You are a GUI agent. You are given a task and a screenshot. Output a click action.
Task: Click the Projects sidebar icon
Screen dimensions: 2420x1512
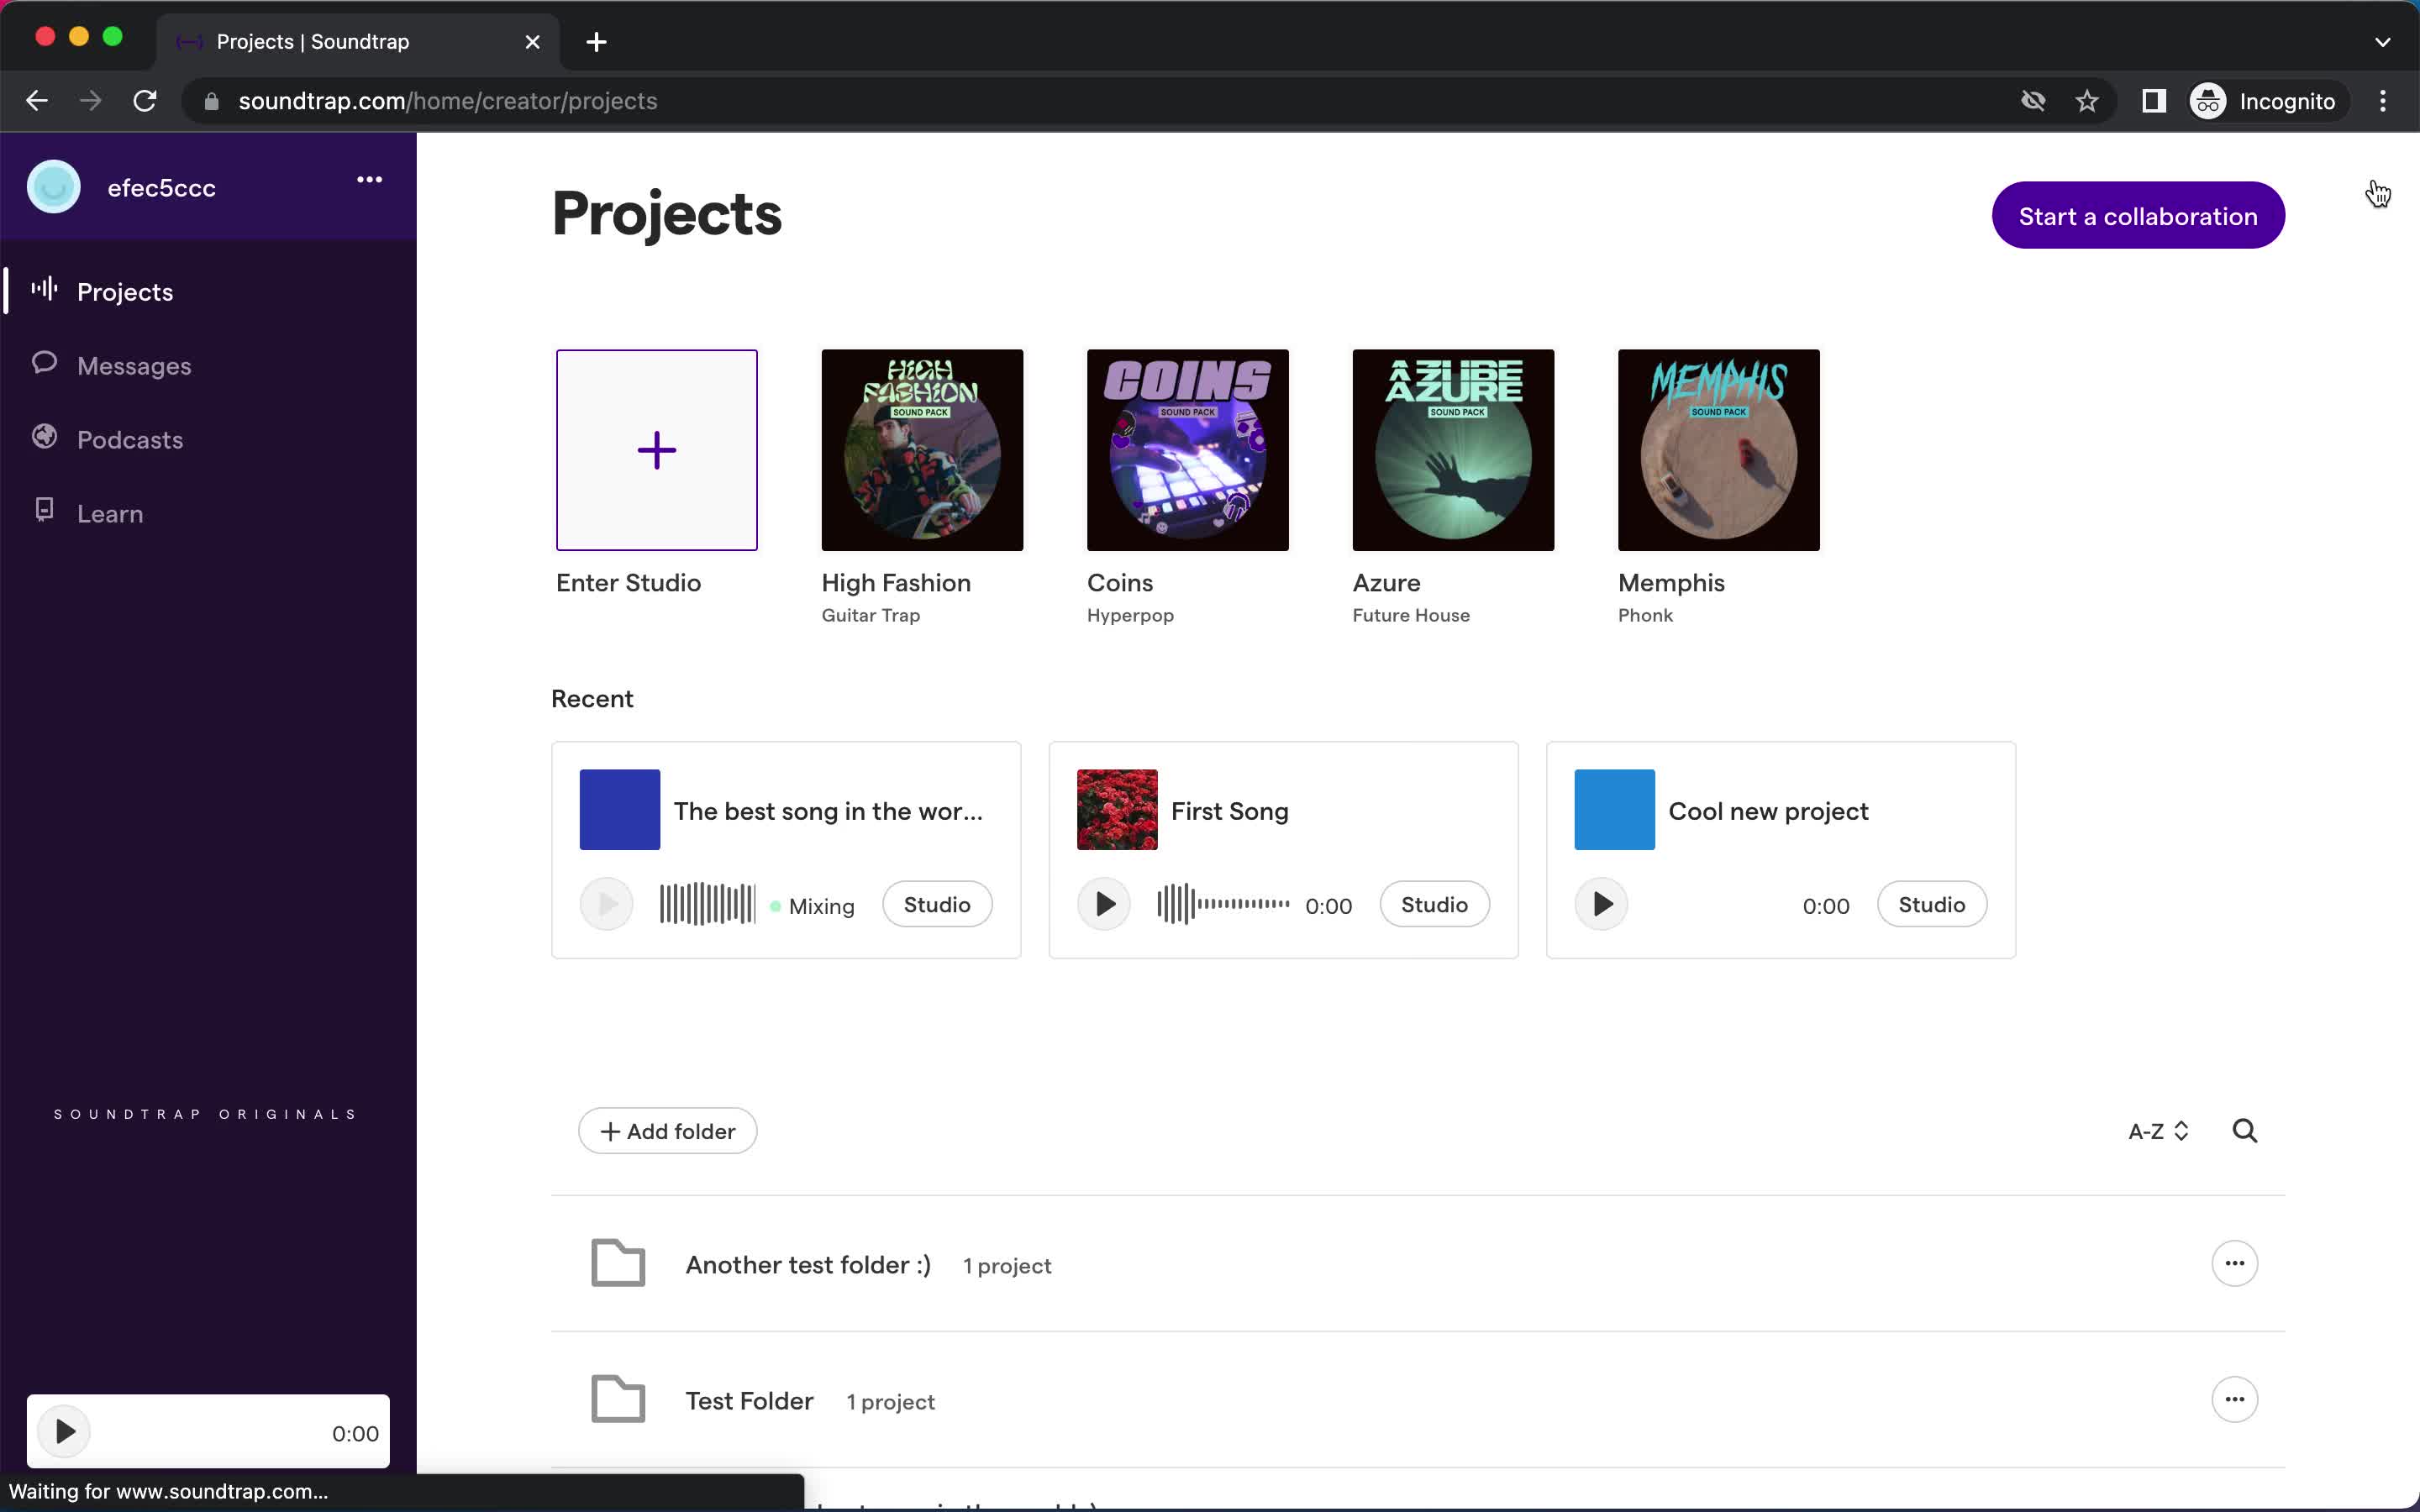[45, 291]
